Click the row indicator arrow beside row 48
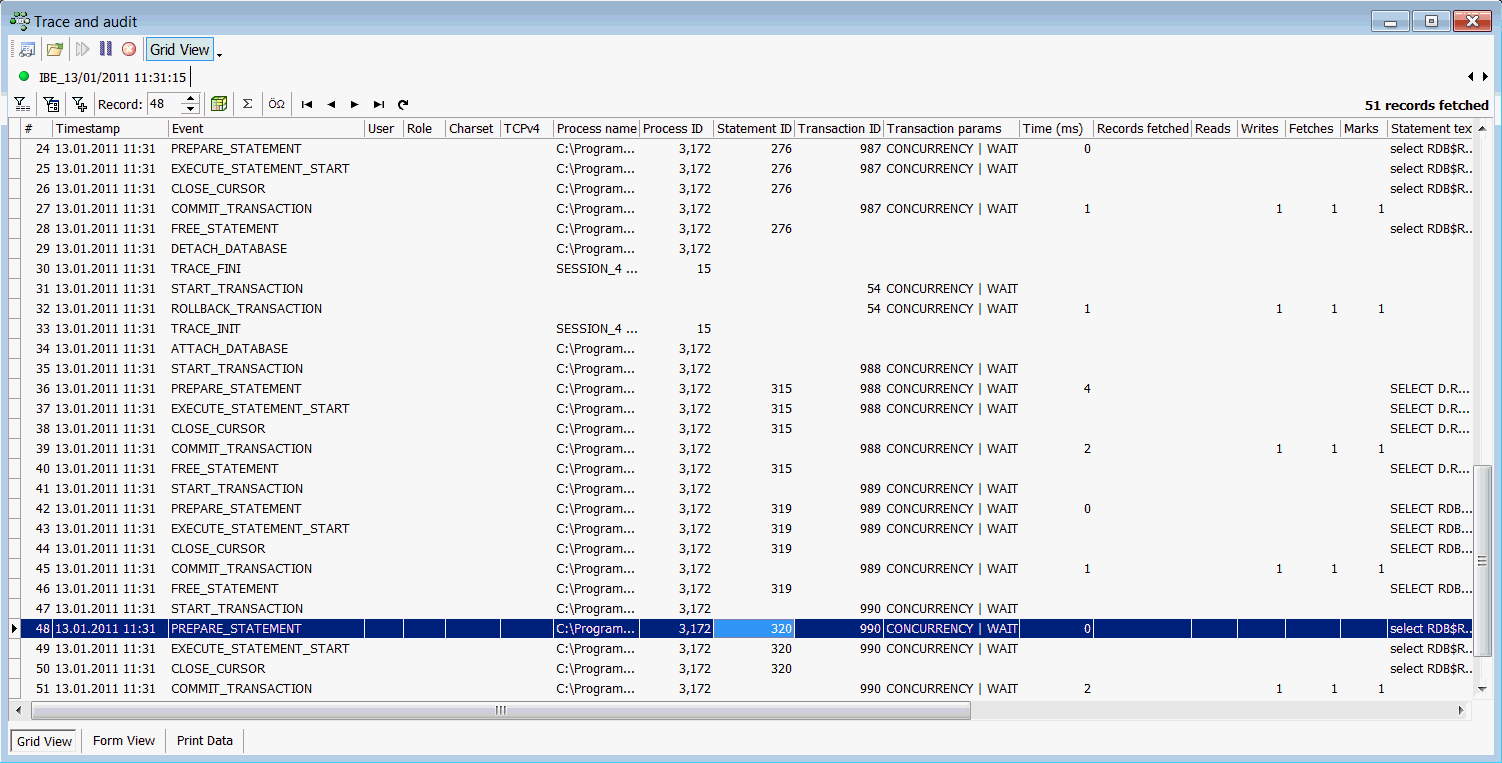This screenshot has height=763, width=1502. (14, 628)
